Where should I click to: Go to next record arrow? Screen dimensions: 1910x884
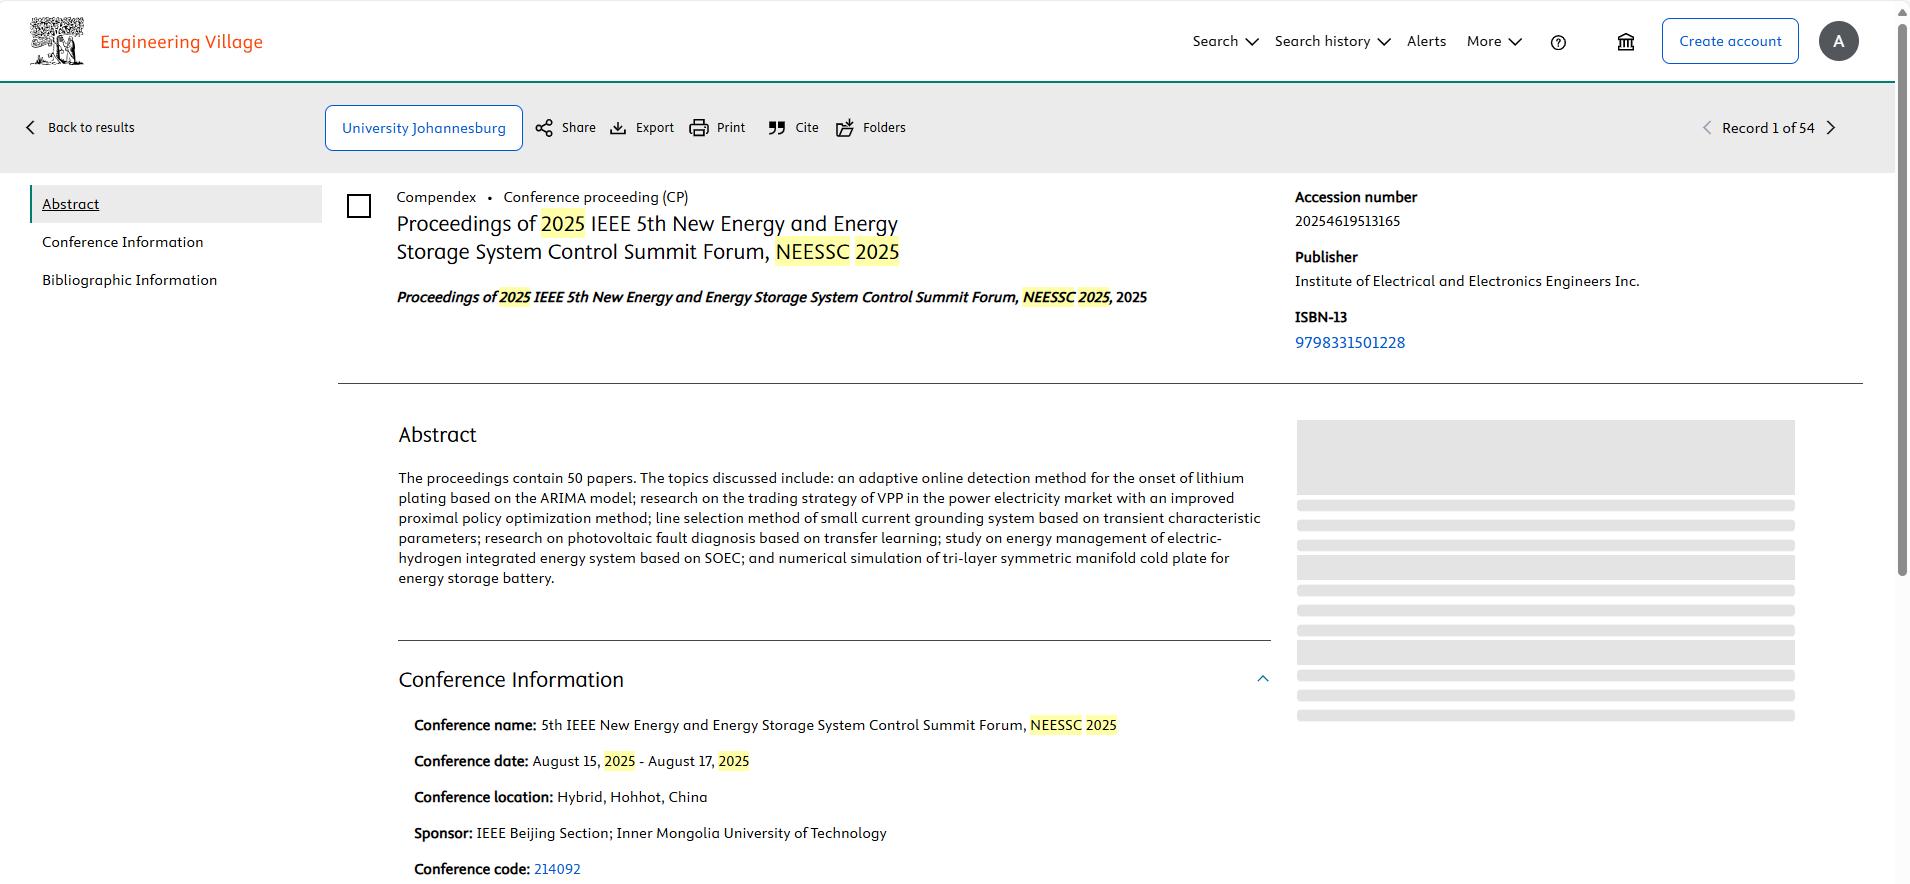1831,128
